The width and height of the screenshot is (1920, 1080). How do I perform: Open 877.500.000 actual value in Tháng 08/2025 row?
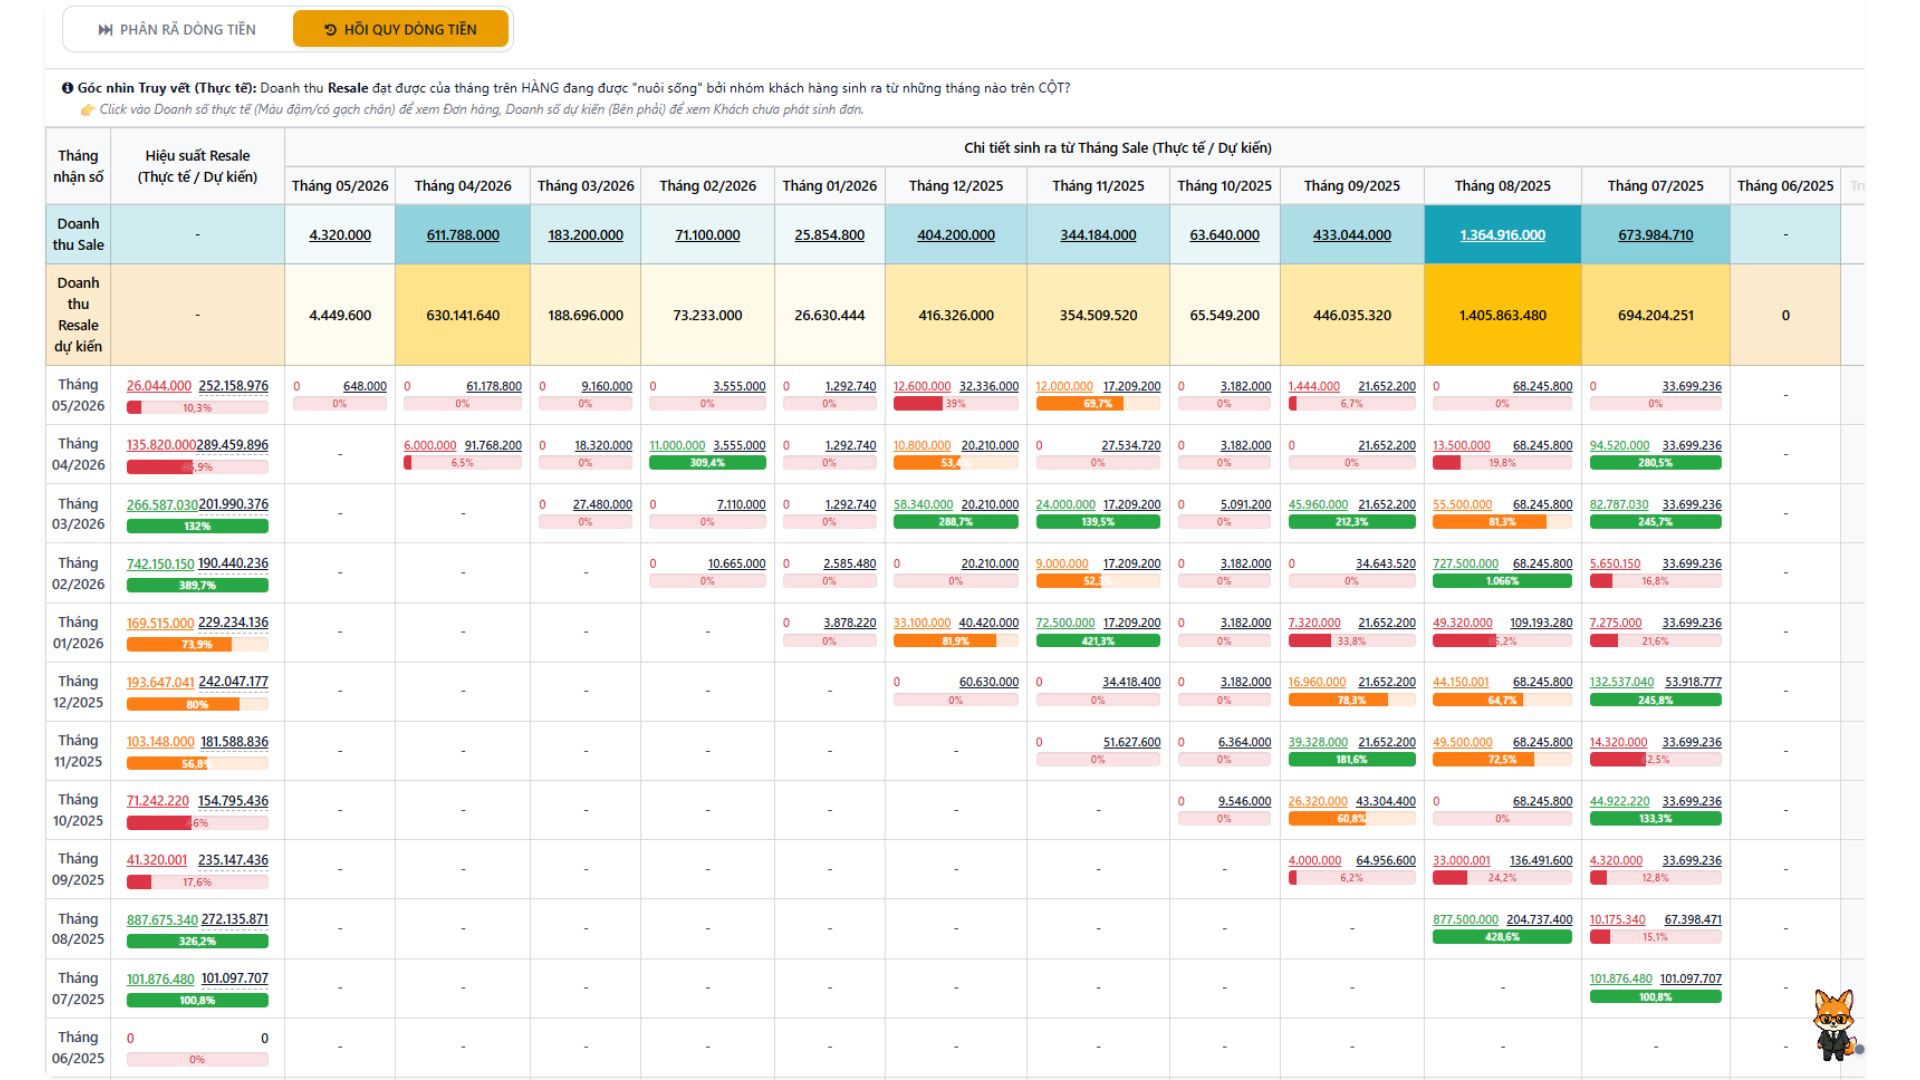[x=1465, y=920]
